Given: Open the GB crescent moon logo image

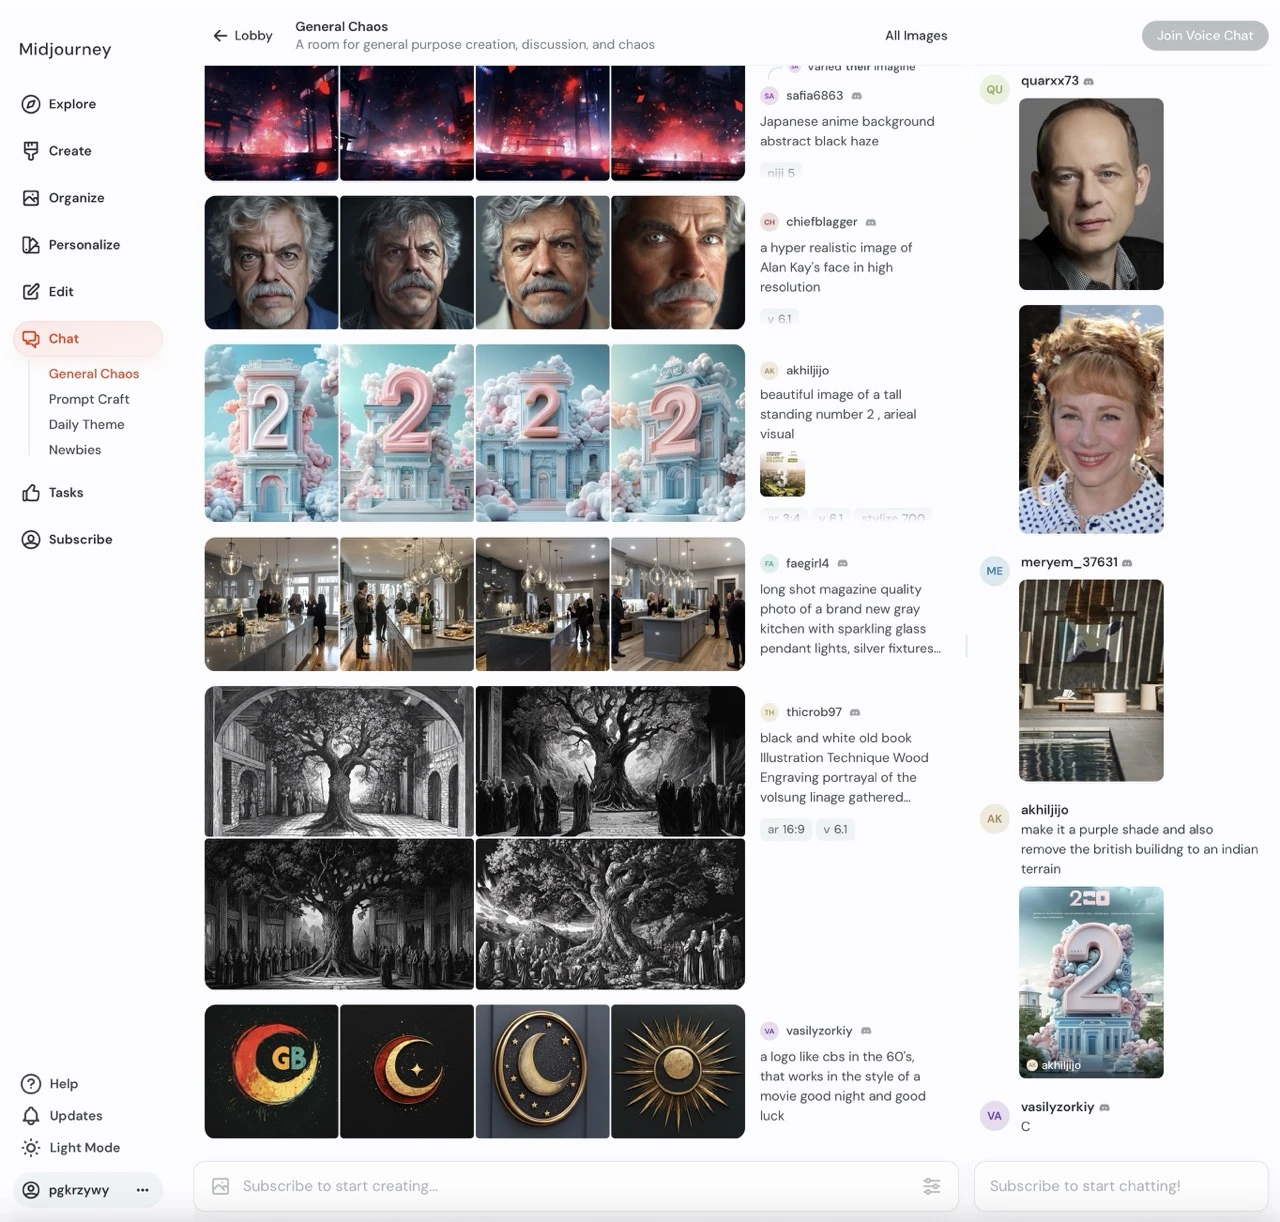Looking at the screenshot, I should 271,1072.
